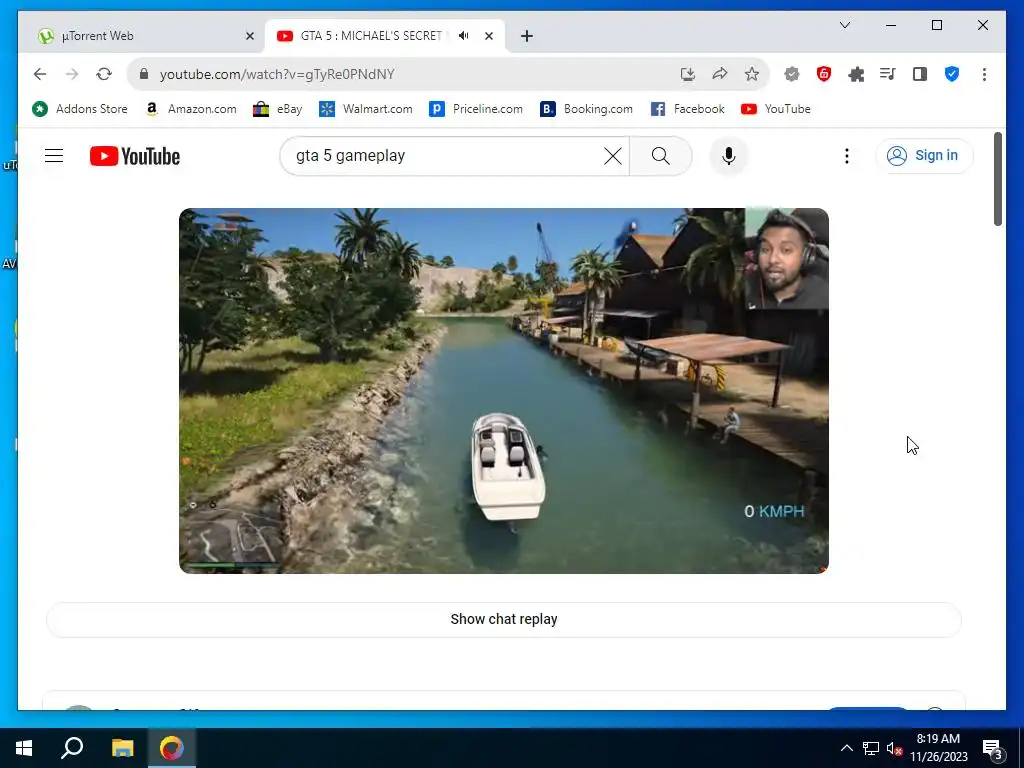Open volume tray icon
1024x768 pixels.
[x=894, y=748]
